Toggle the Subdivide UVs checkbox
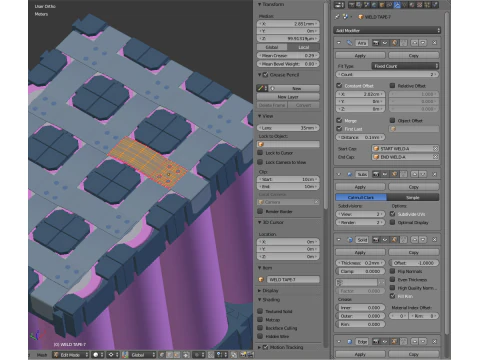Viewport: 480px width, 360px height. [x=392, y=214]
